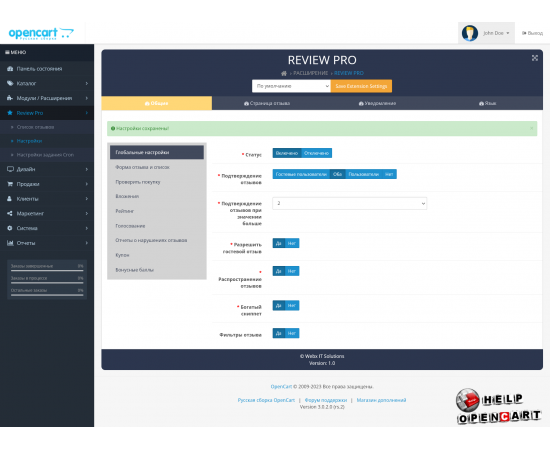Switch to the Страница отзыва tab
550x450 pixels.
267,103
